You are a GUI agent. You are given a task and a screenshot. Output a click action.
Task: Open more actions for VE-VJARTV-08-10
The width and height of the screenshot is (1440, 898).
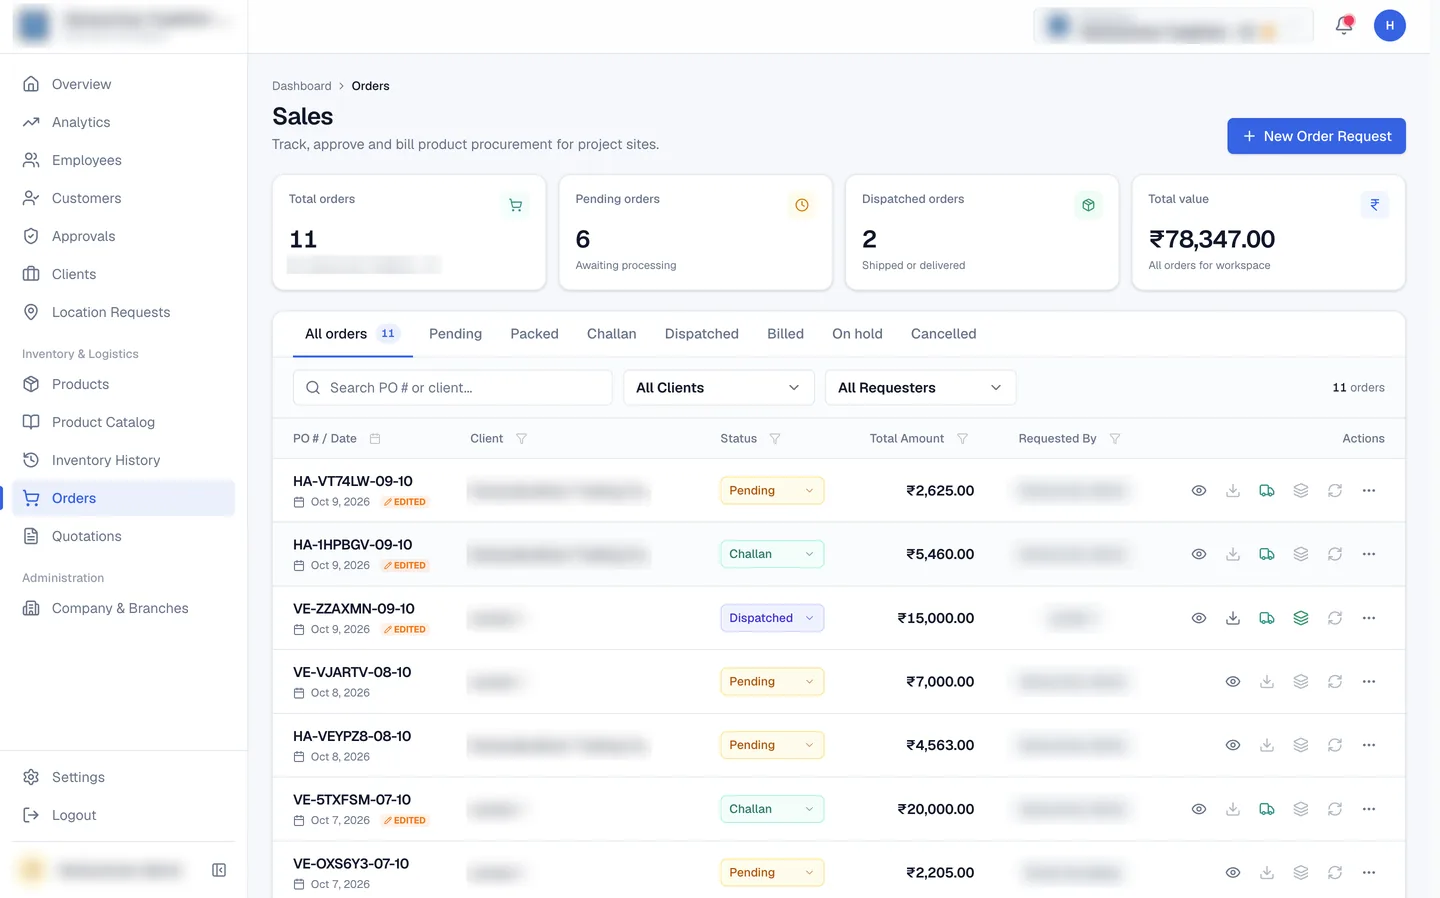point(1369,682)
